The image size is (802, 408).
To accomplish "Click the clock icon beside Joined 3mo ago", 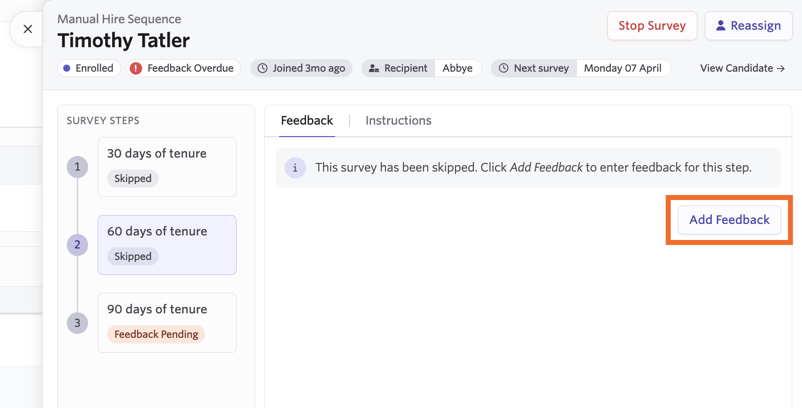I will (262, 68).
